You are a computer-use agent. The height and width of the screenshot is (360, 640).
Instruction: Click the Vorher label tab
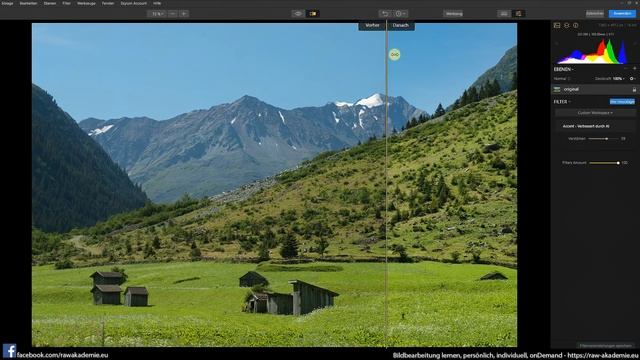(372, 25)
